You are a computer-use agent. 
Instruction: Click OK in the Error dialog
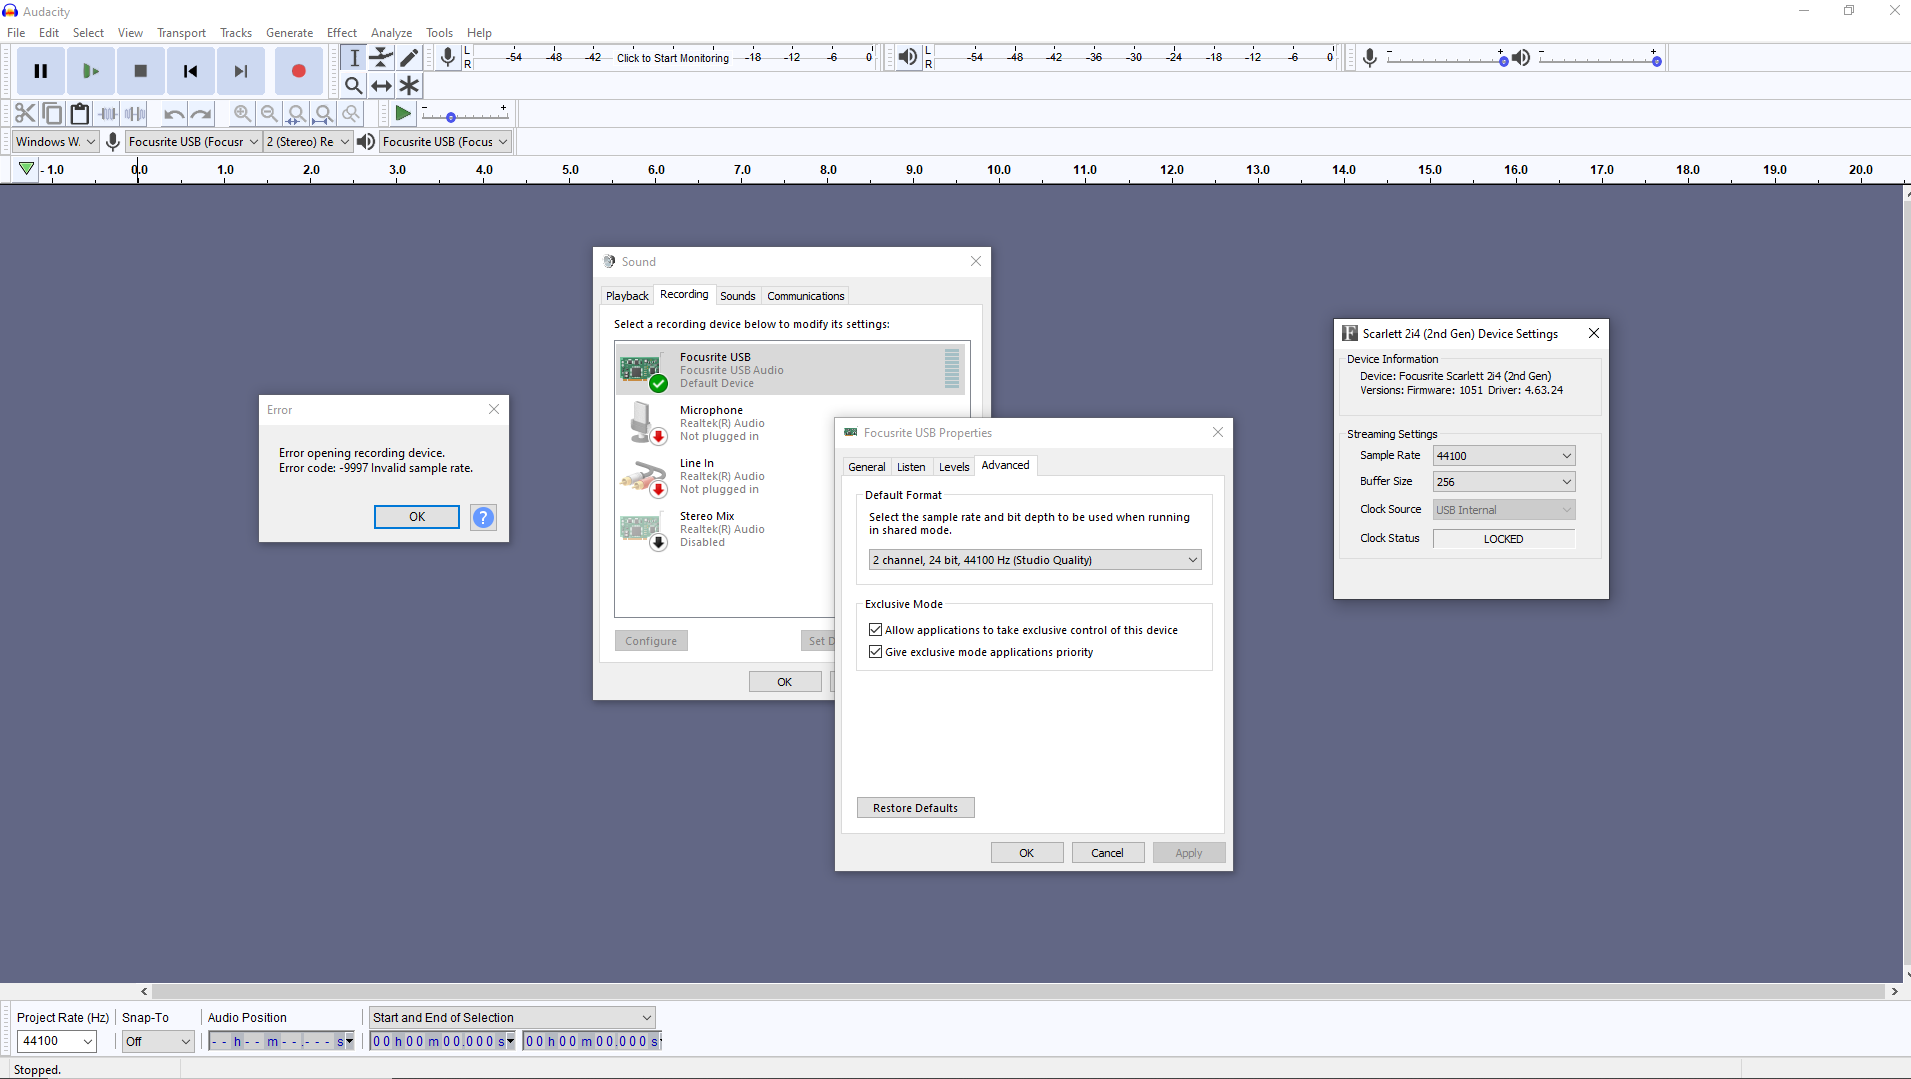(417, 517)
